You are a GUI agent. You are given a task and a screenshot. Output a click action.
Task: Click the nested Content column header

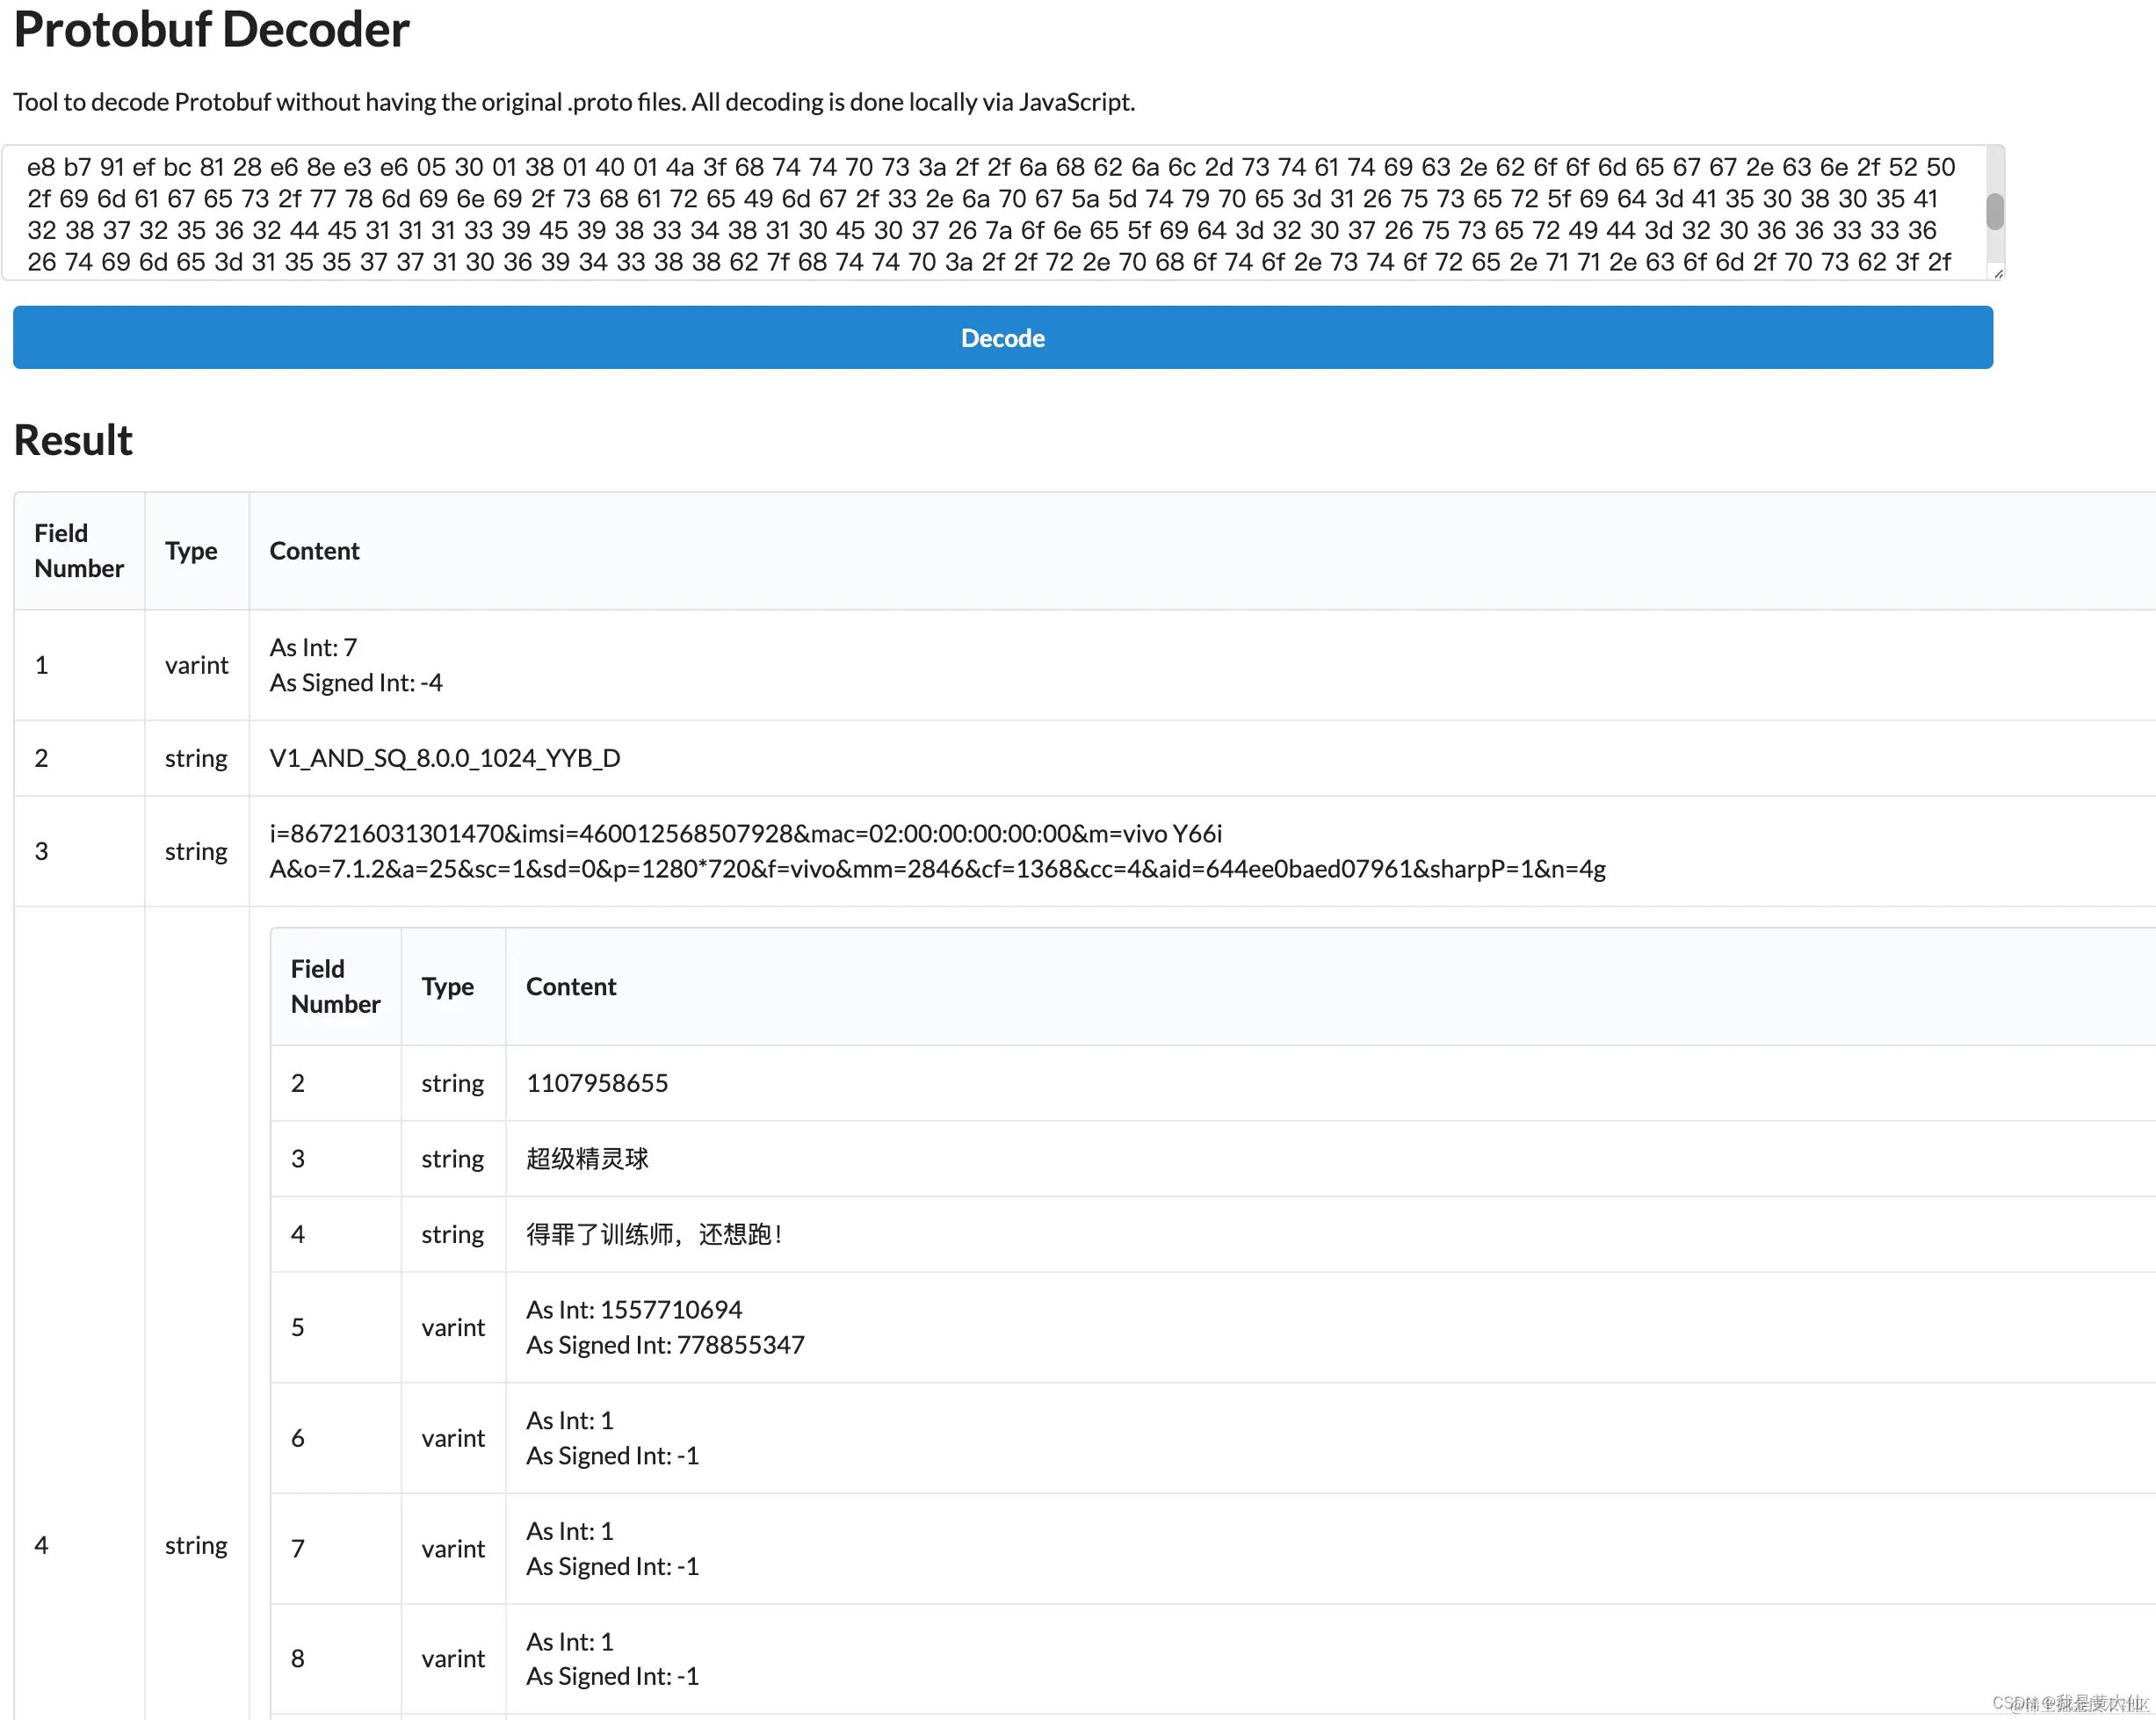point(571,987)
